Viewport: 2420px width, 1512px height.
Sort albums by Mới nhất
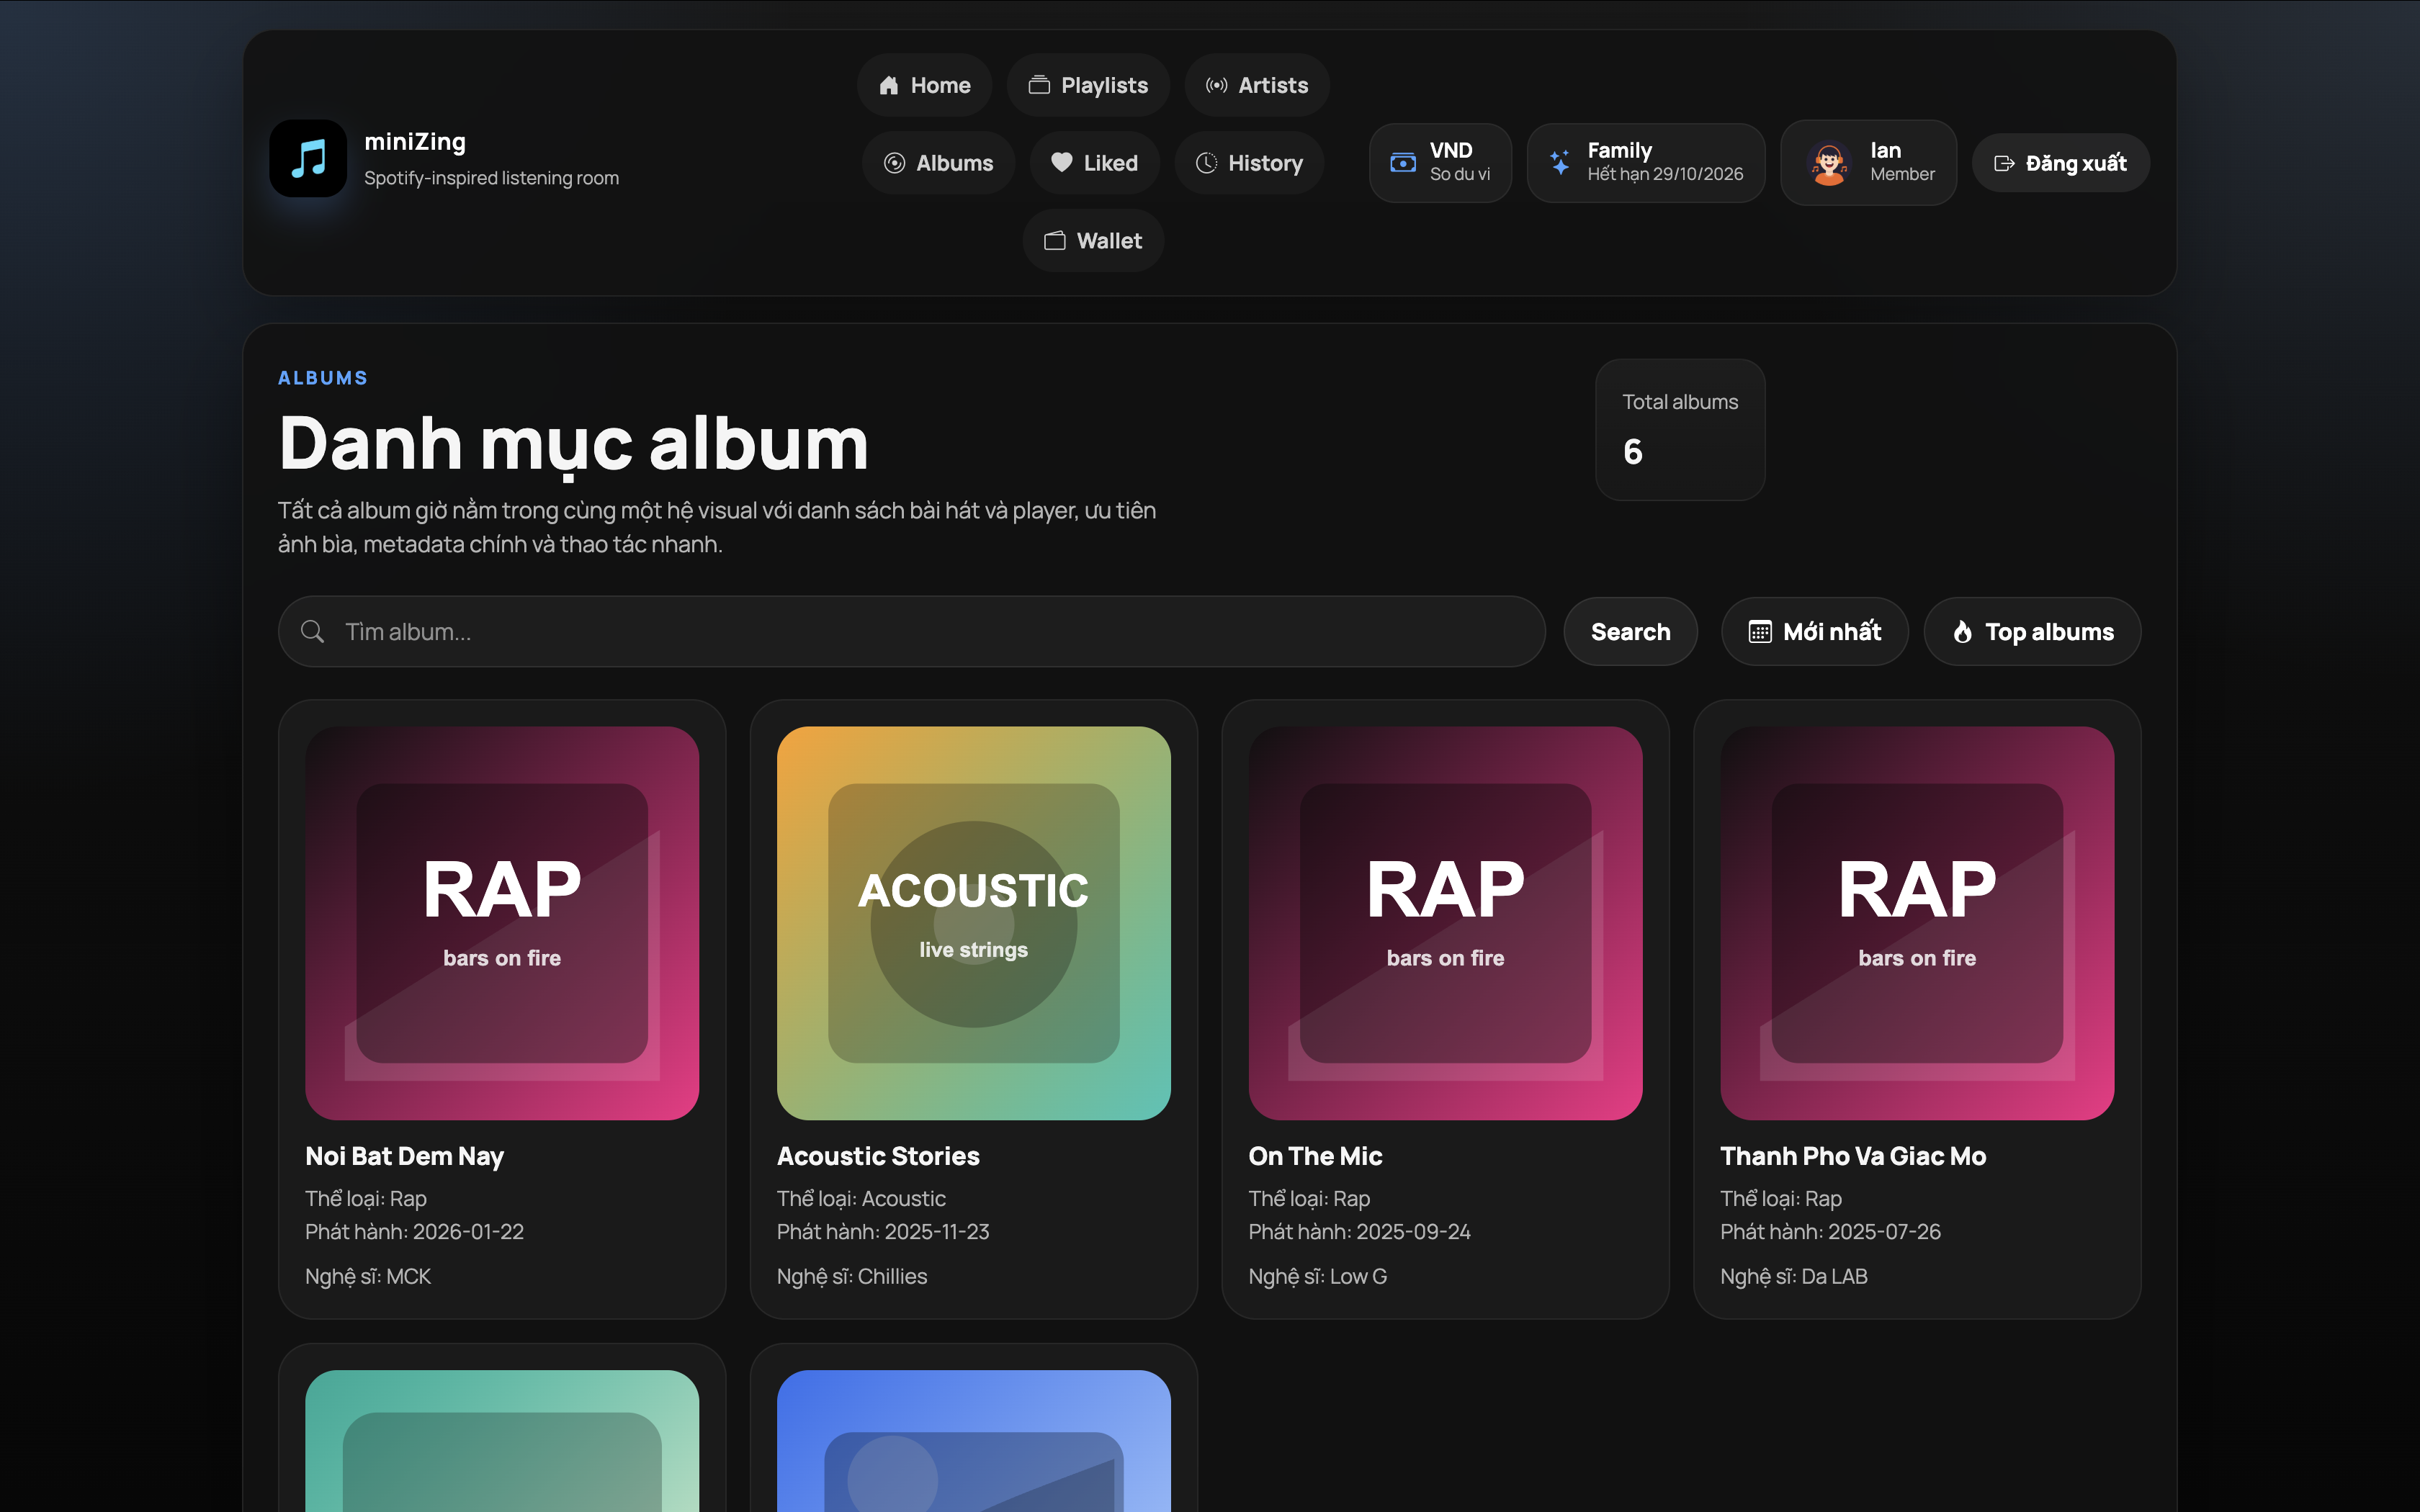(x=1814, y=632)
